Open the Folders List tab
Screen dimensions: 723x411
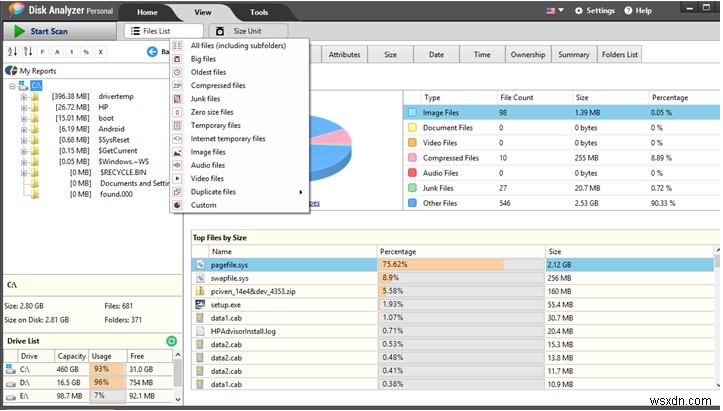619,54
